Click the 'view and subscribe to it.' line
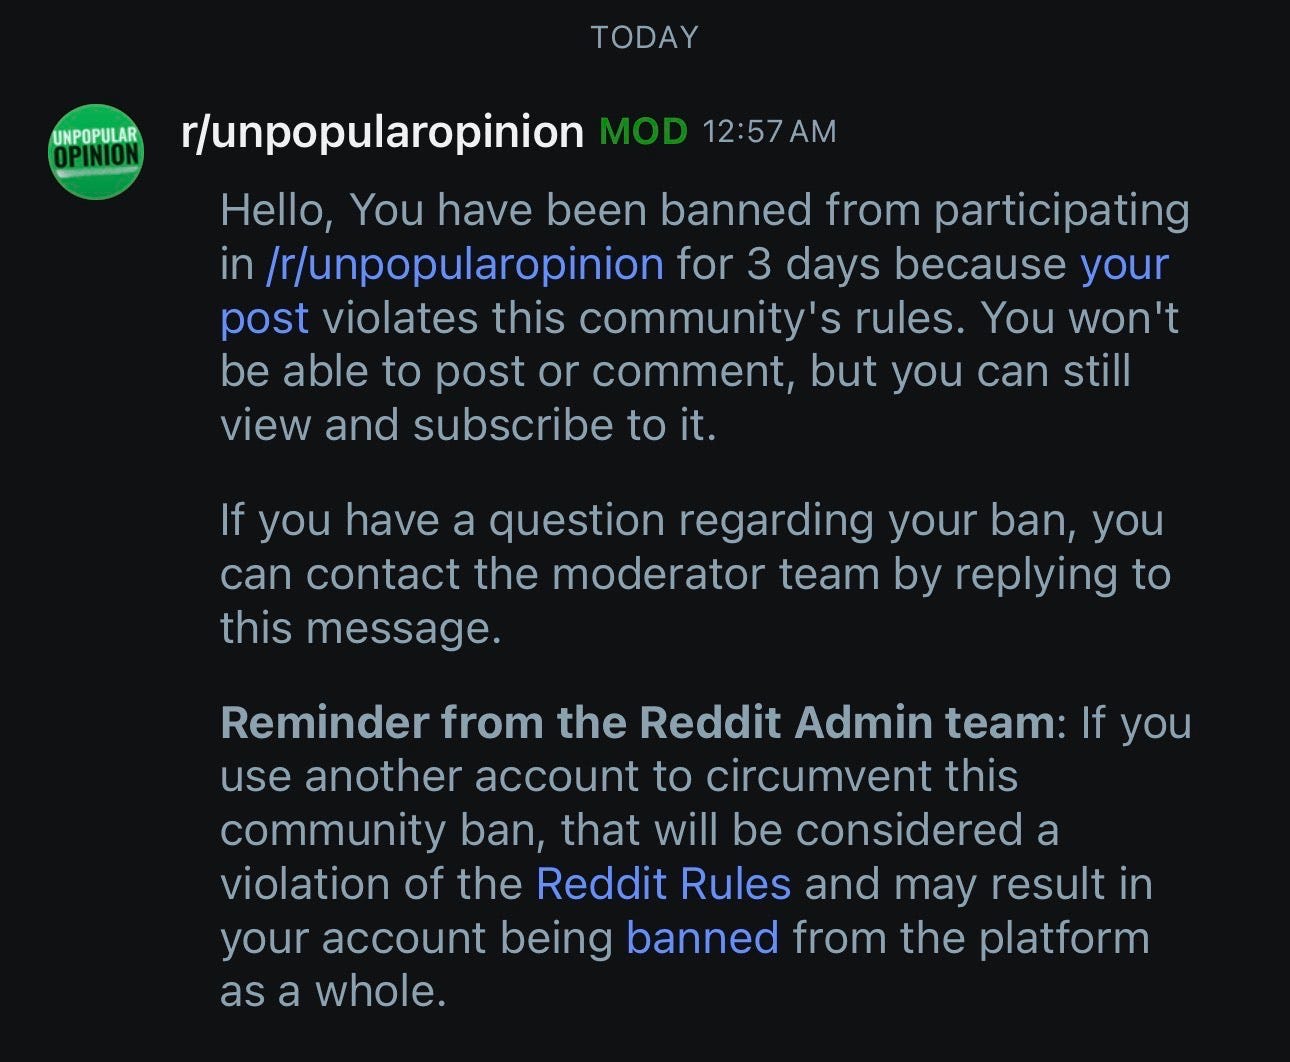This screenshot has height=1062, width=1290. click(x=468, y=426)
